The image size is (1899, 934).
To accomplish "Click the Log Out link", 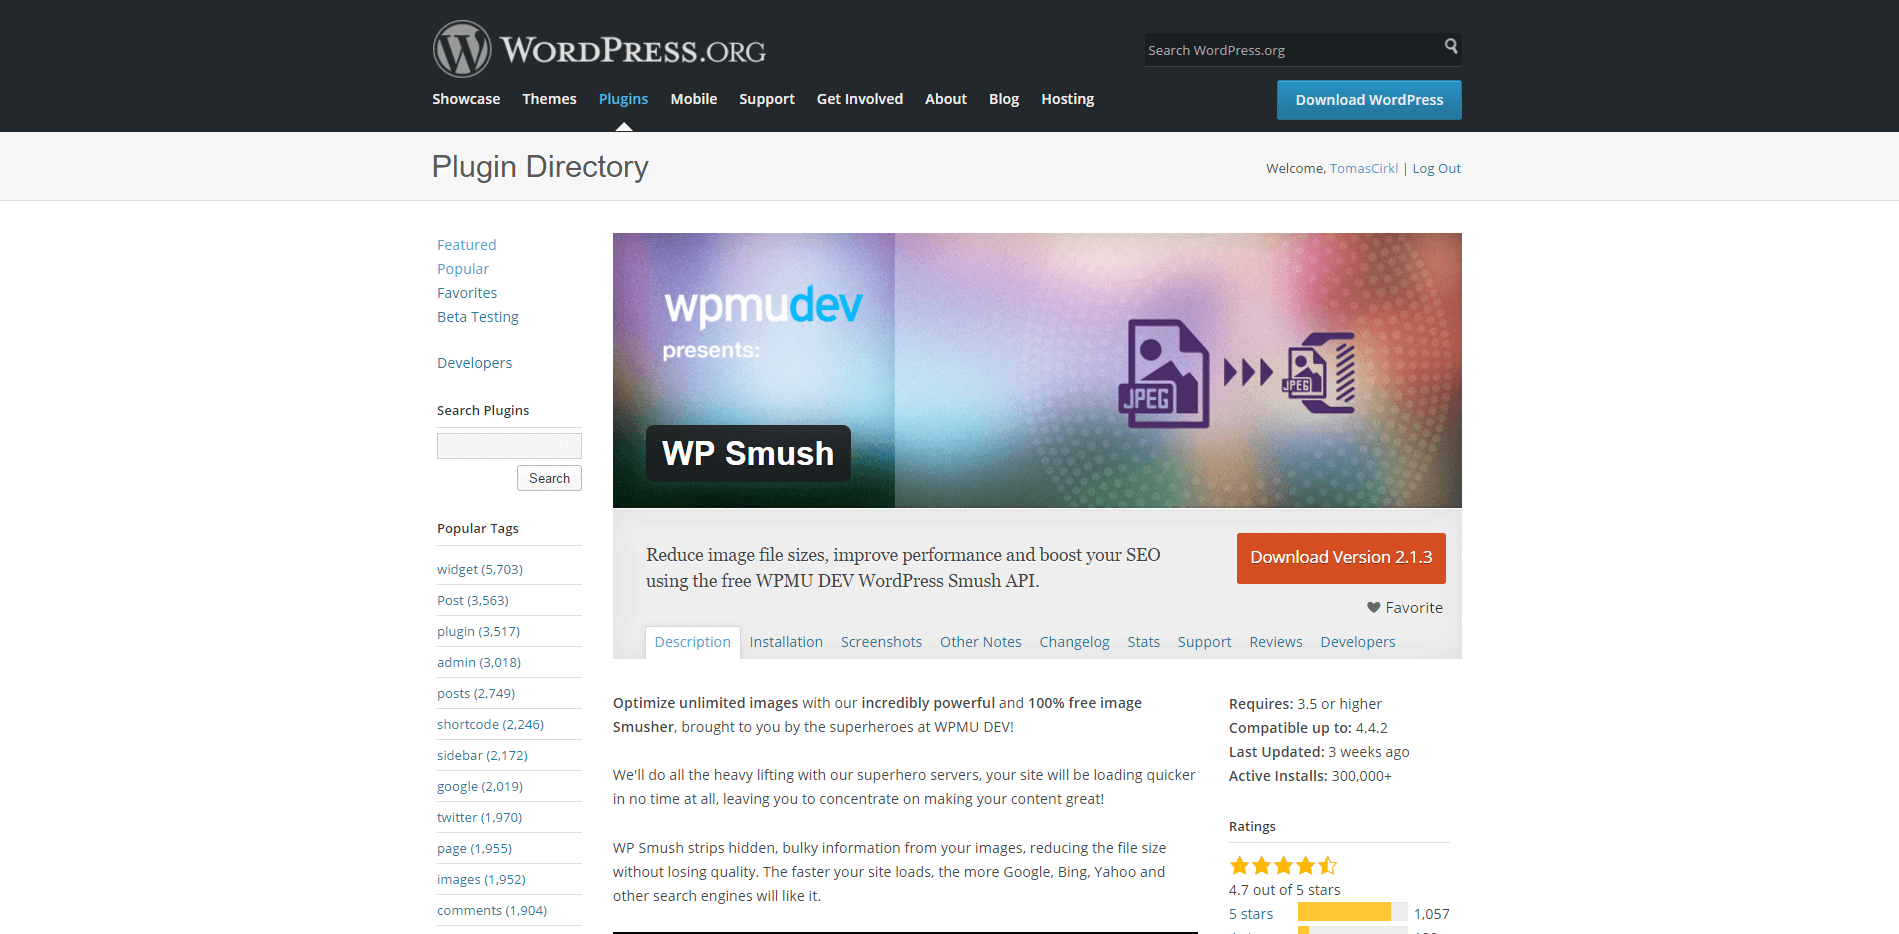I will click(1436, 168).
